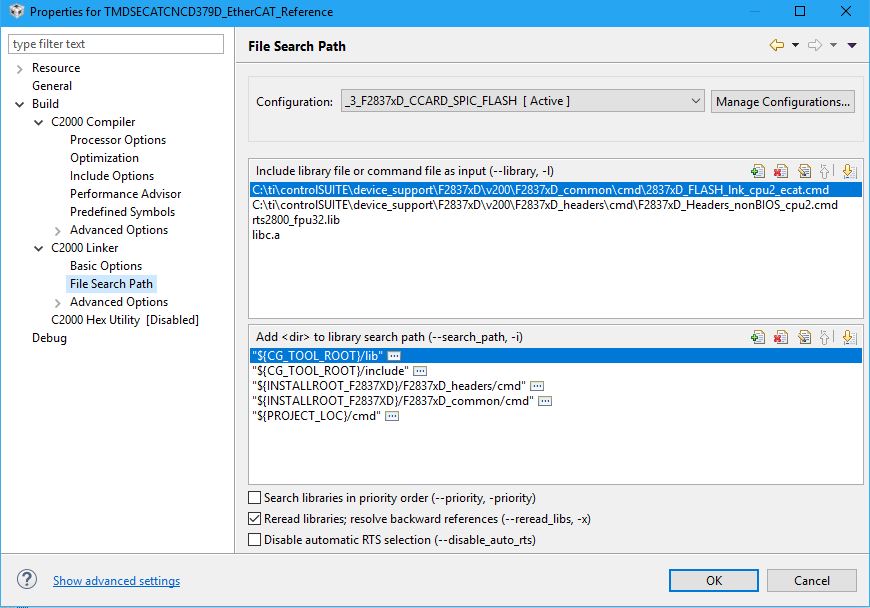Viewport: 870px width, 608px height.
Task: Collapse the C2000 Compiler tree node
Action: point(39,122)
